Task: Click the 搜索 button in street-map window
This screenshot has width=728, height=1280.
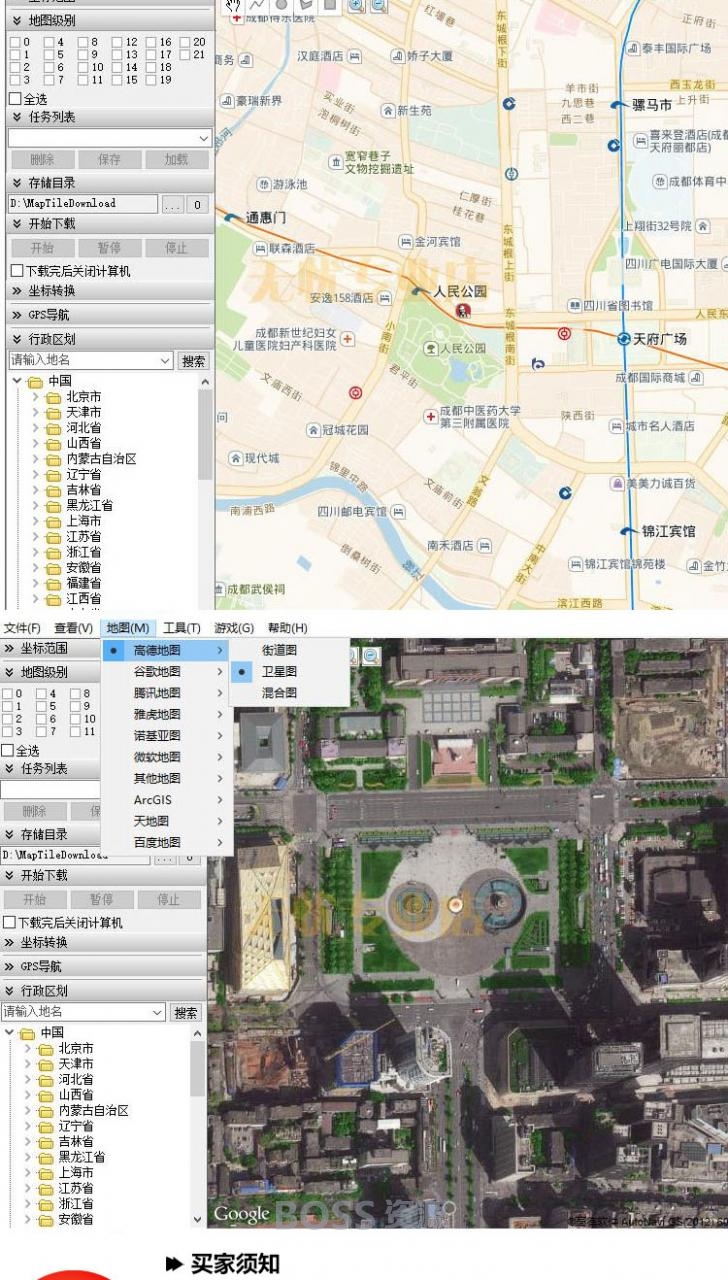Action: pyautogui.click(x=194, y=361)
